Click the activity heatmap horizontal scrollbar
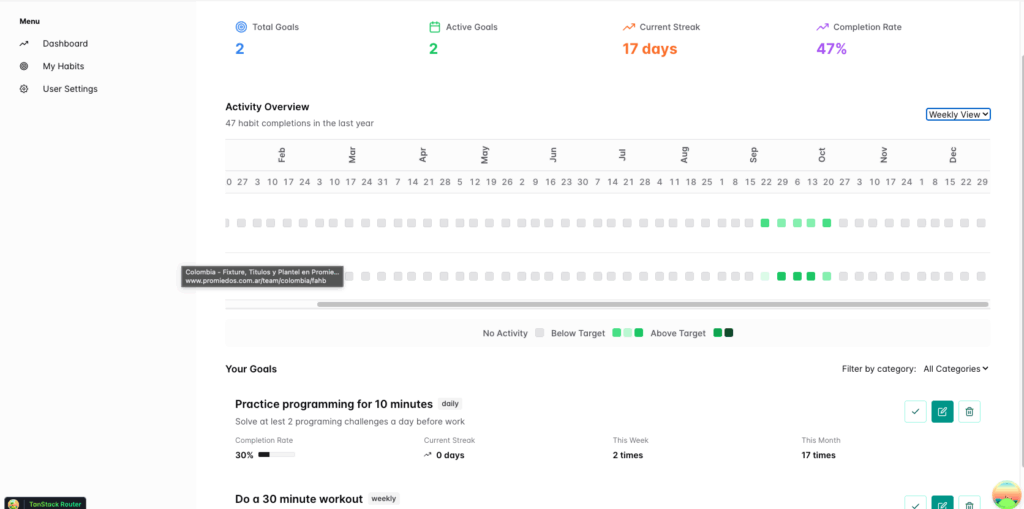The width and height of the screenshot is (1024, 509). coord(652,304)
